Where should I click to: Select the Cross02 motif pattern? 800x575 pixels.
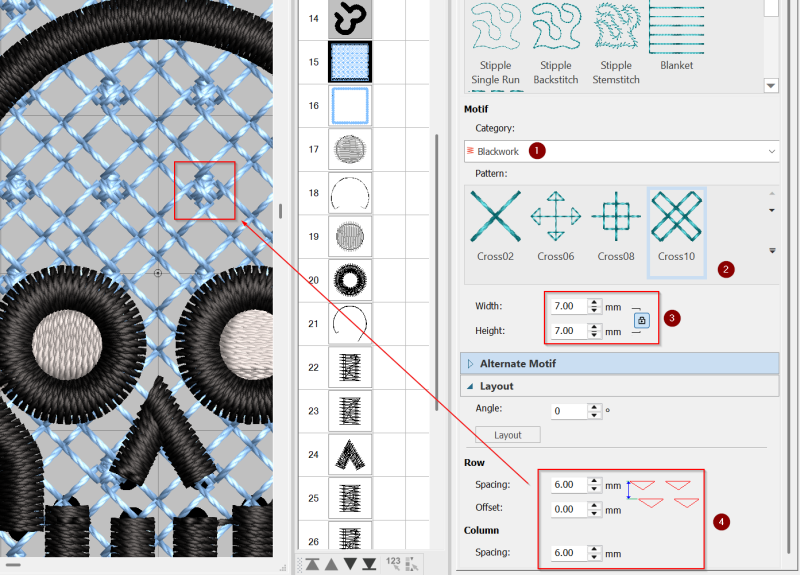(495, 226)
